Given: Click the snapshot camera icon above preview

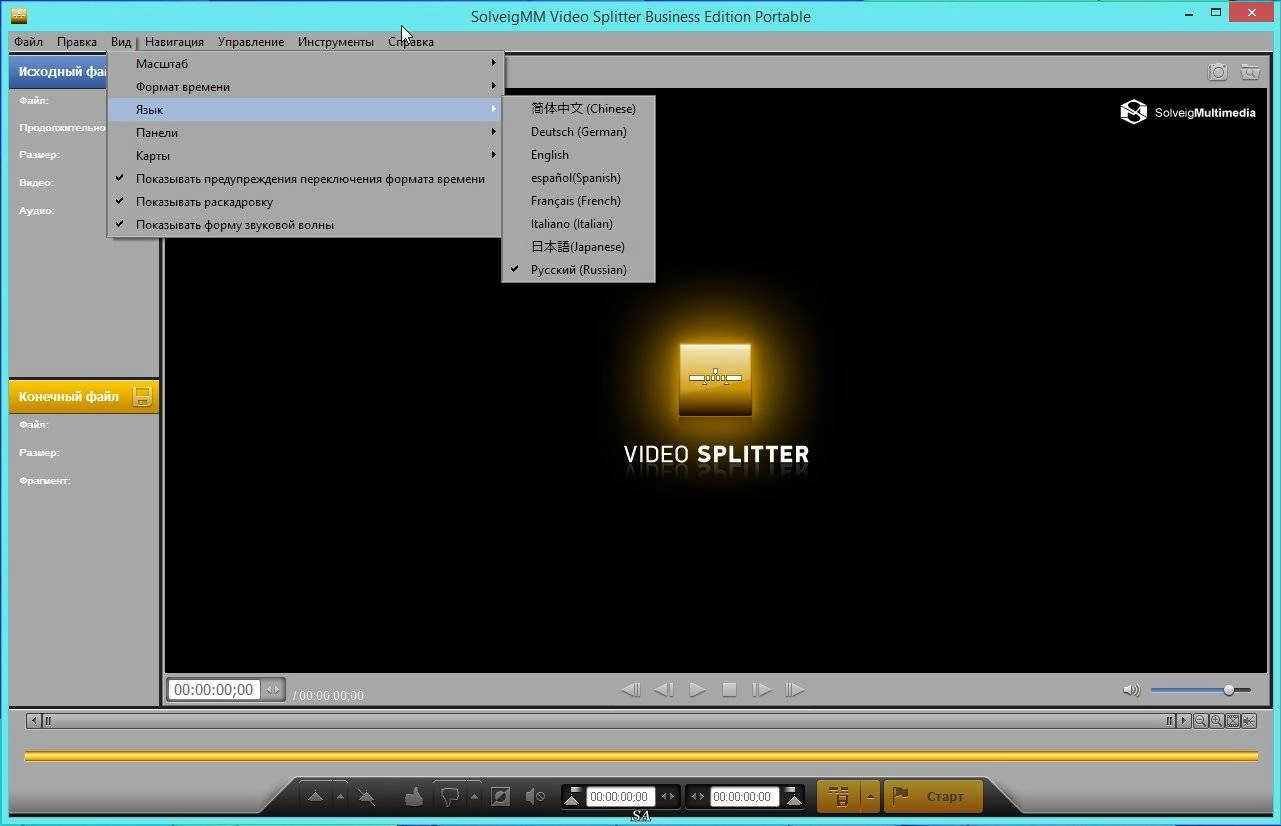Looking at the screenshot, I should coord(1218,72).
